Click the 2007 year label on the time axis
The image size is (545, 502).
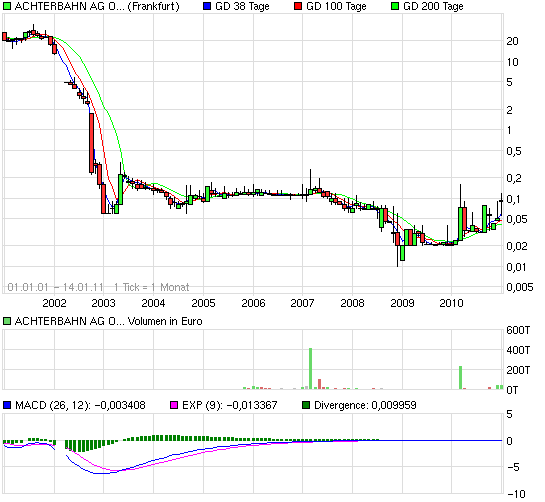pyautogui.click(x=302, y=303)
